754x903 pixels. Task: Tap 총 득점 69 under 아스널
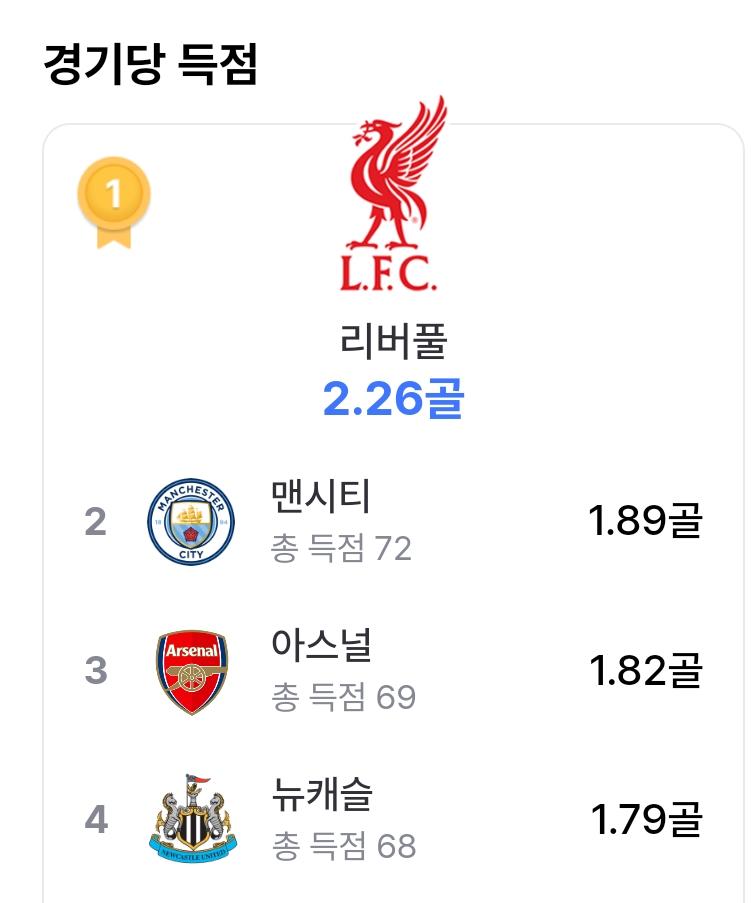[x=343, y=697]
